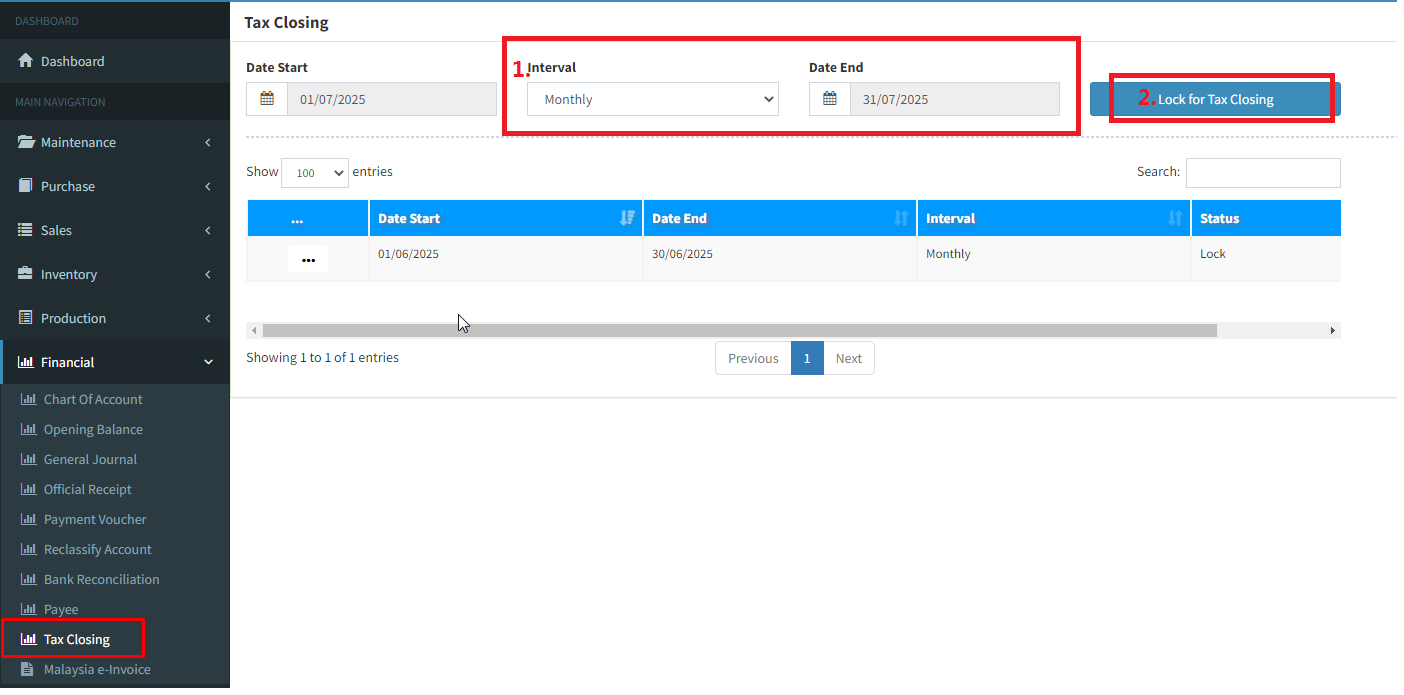Open Chart Of Account page
Viewport: 1404px width, 695px height.
tap(92, 399)
